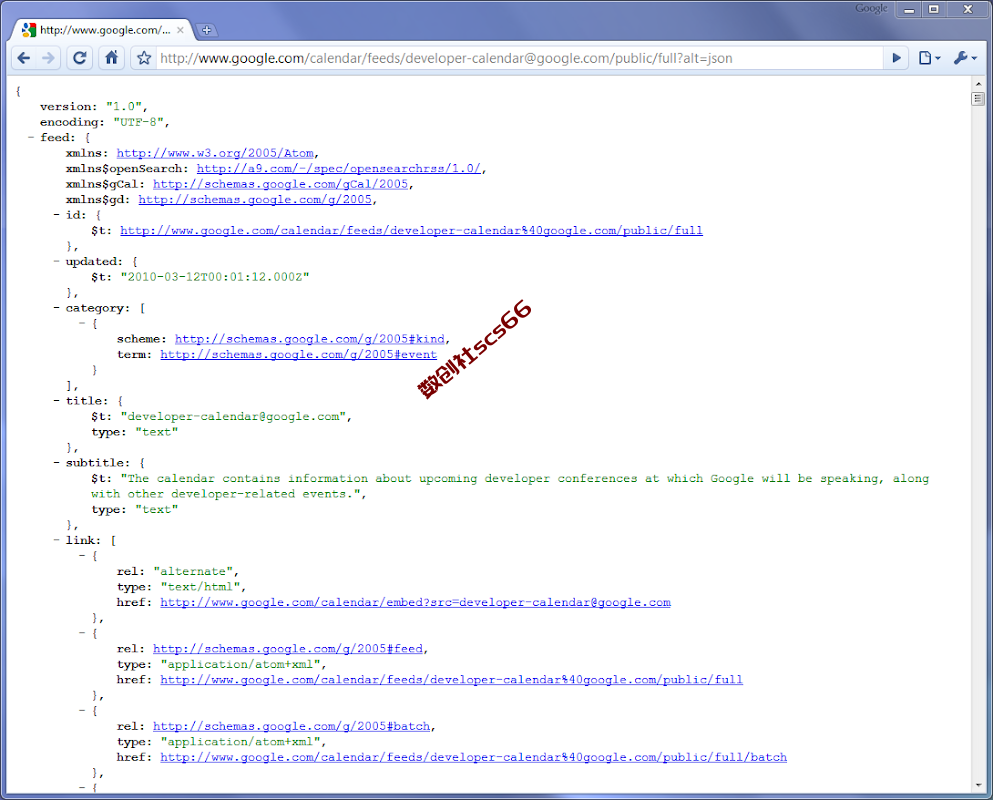Viewport: 993px width, 800px height.
Task: Open the scheme 2005#kind link
Action: coord(310,339)
